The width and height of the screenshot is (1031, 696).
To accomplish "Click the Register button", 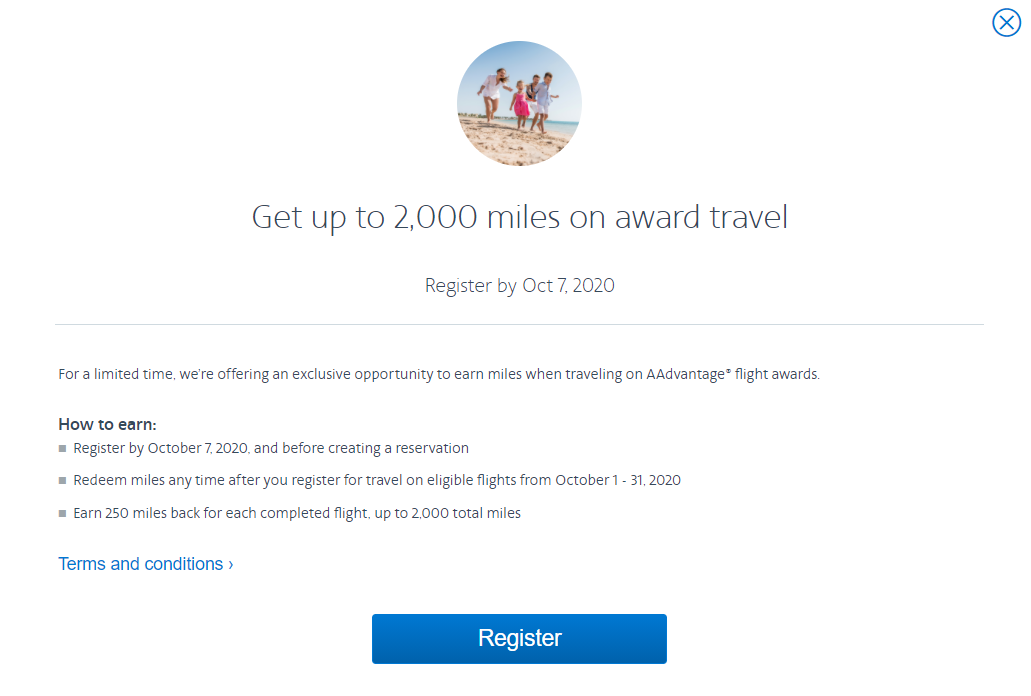I will coord(519,639).
